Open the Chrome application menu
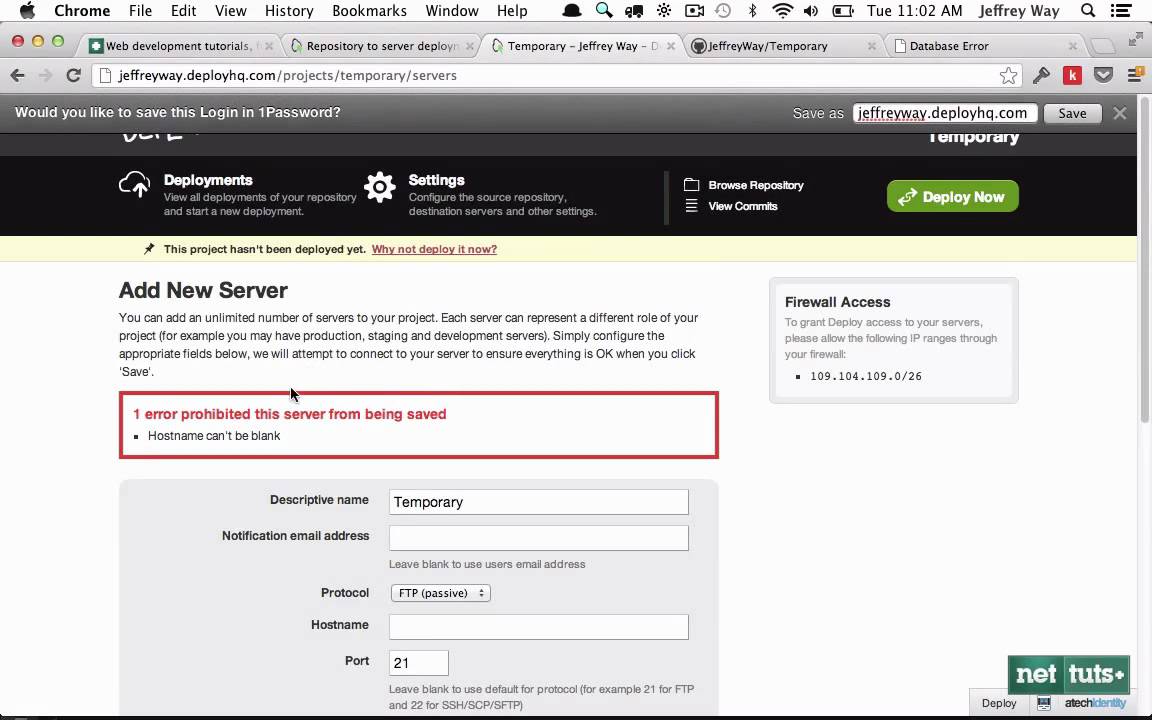1152x720 pixels. pos(82,11)
